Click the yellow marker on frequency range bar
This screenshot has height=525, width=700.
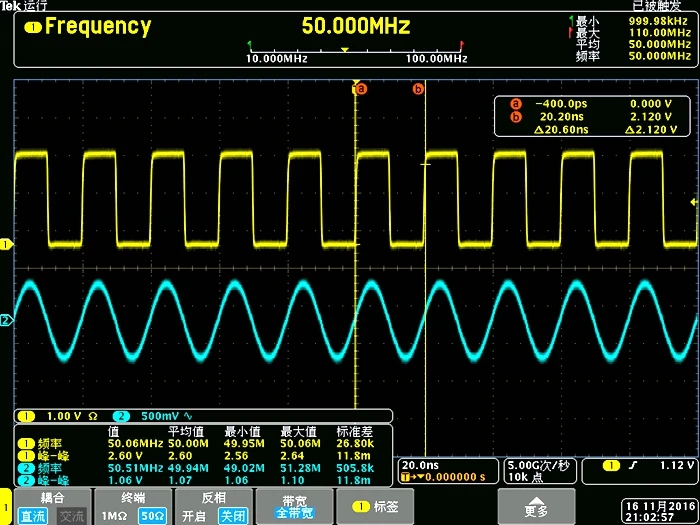[x=345, y=50]
